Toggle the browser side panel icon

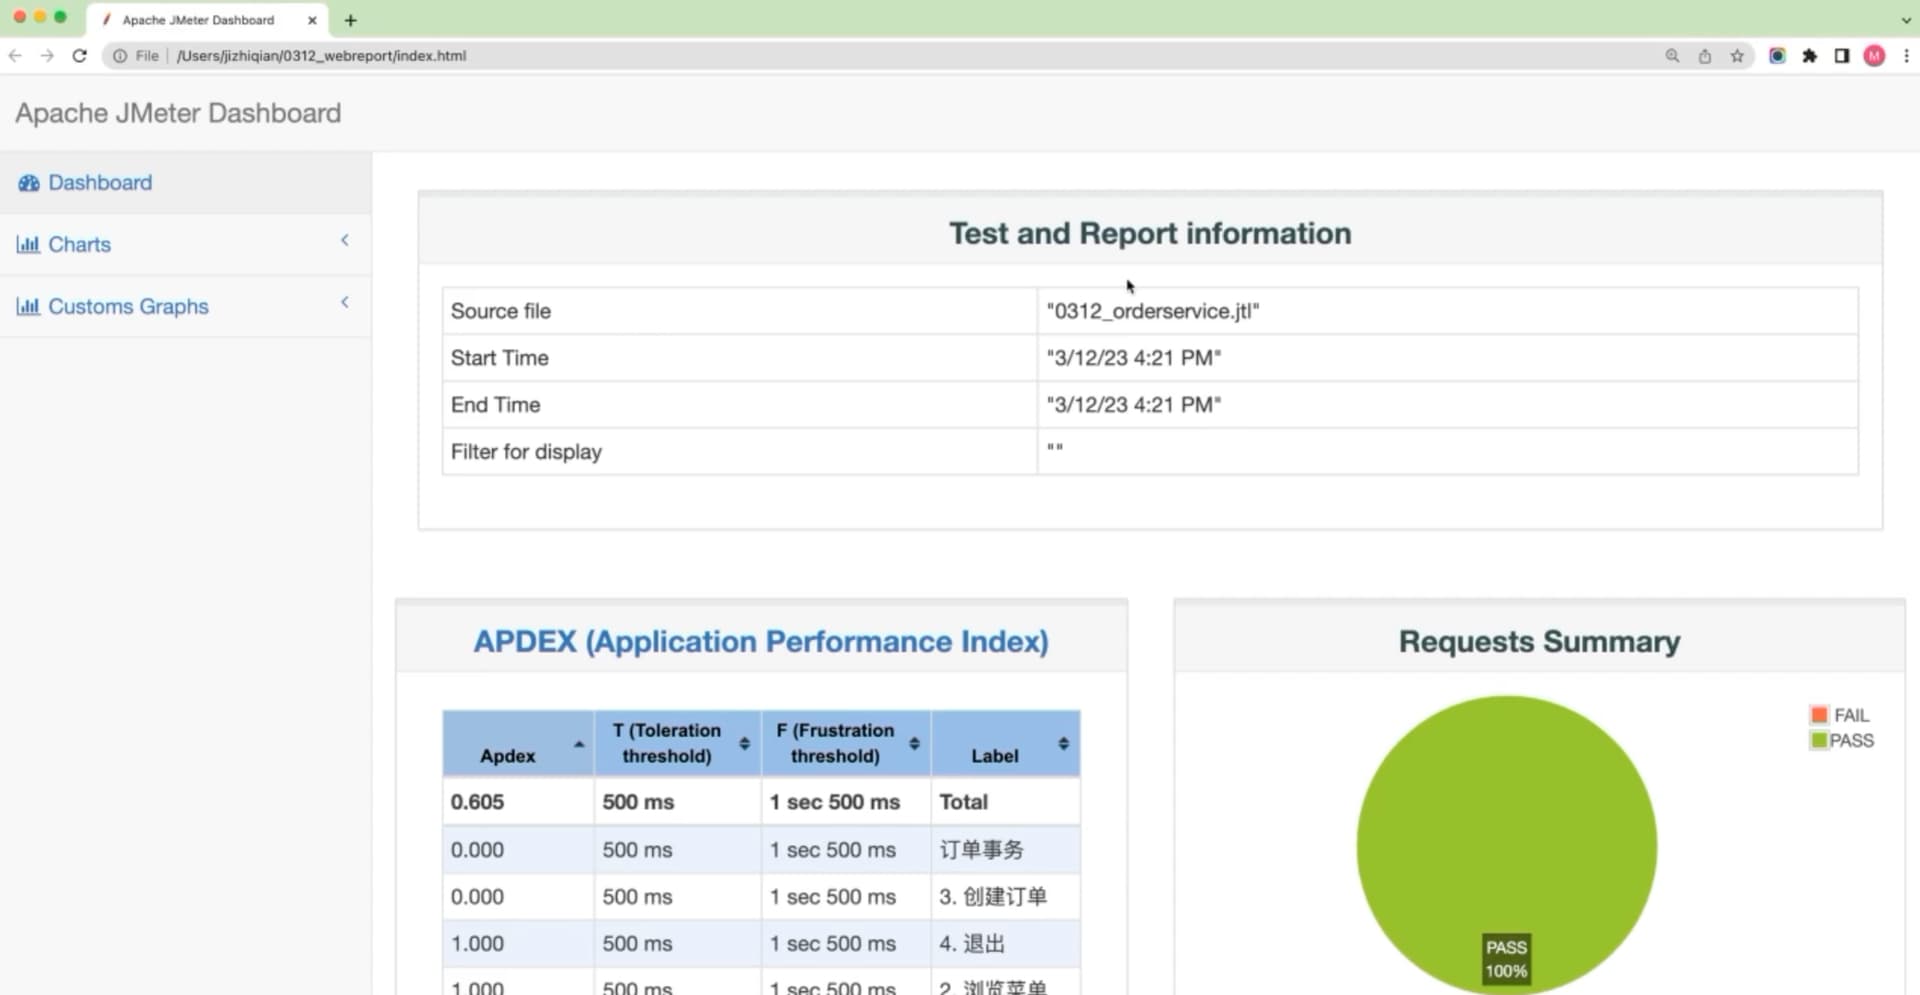coord(1842,56)
